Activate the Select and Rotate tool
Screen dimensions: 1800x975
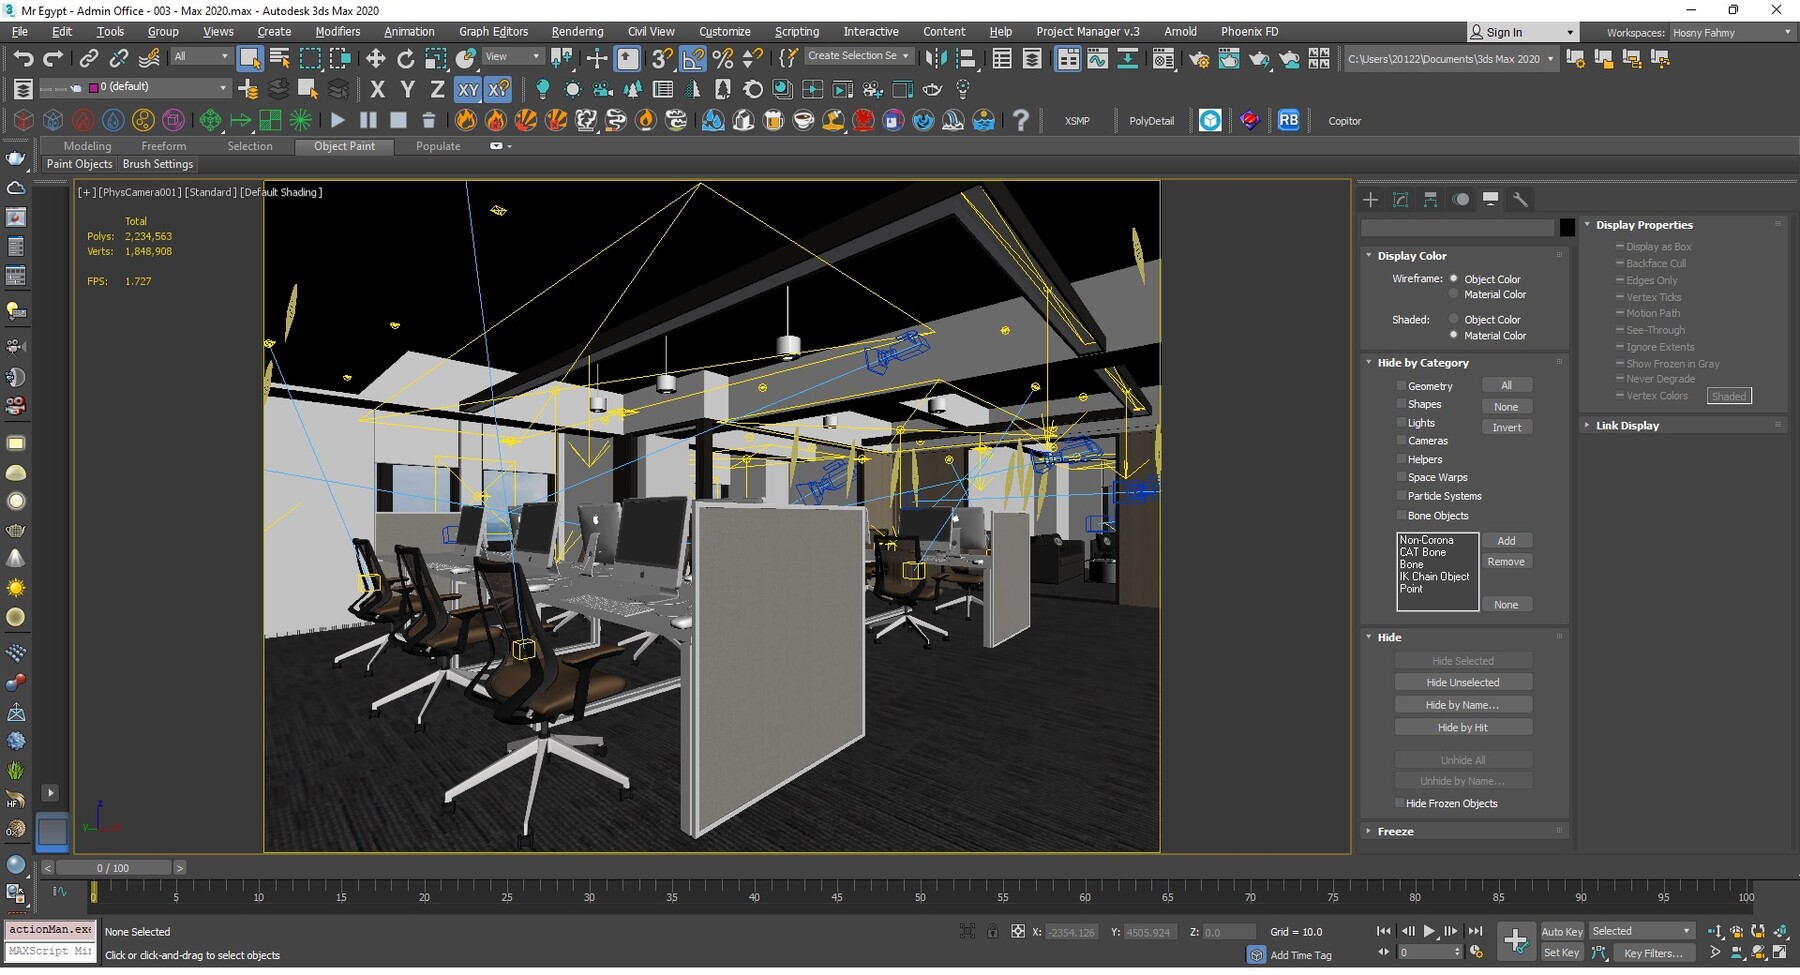point(406,58)
